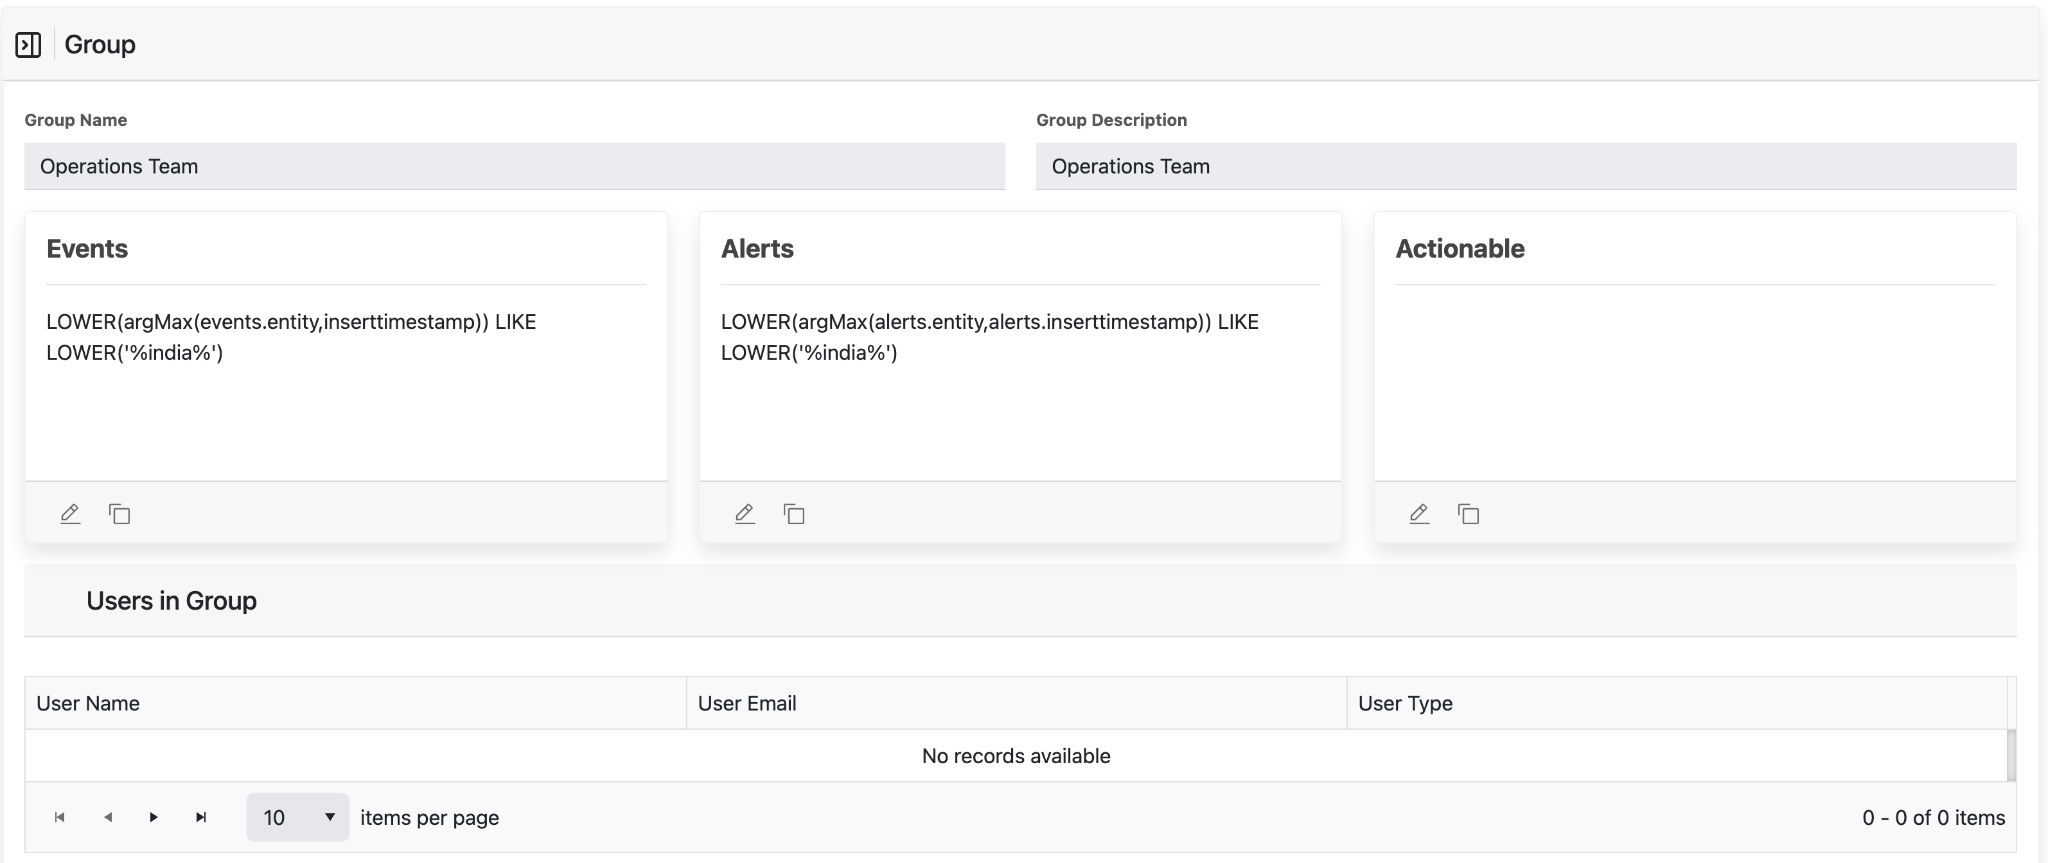Go to the previous page of users

click(108, 818)
